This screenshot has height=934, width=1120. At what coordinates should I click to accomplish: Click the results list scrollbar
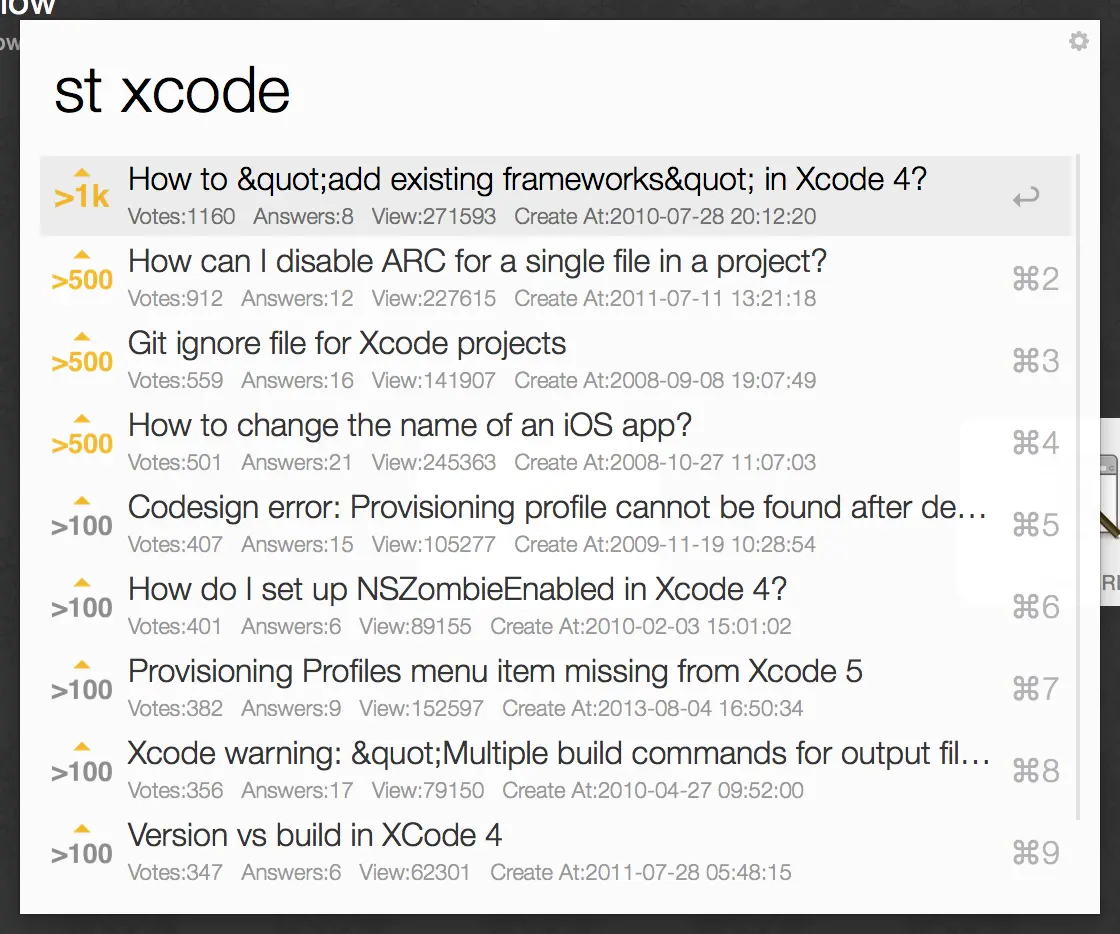click(1078, 488)
